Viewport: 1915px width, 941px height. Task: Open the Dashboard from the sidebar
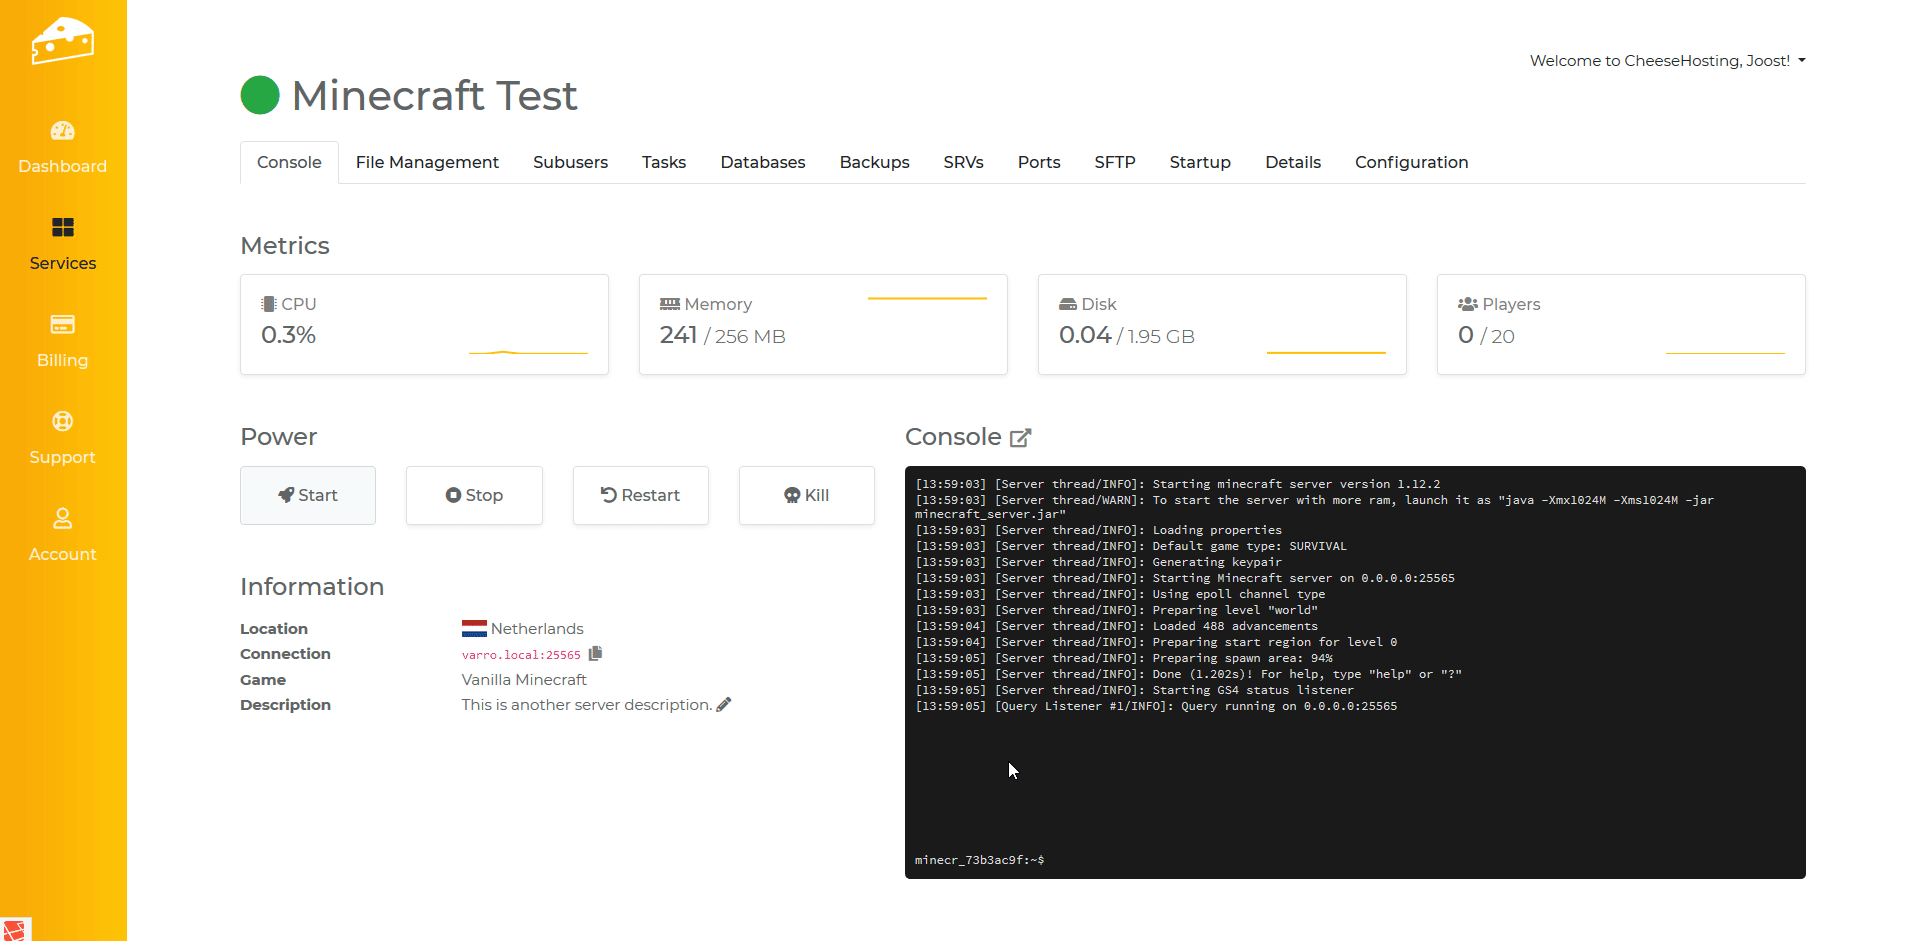[x=62, y=147]
